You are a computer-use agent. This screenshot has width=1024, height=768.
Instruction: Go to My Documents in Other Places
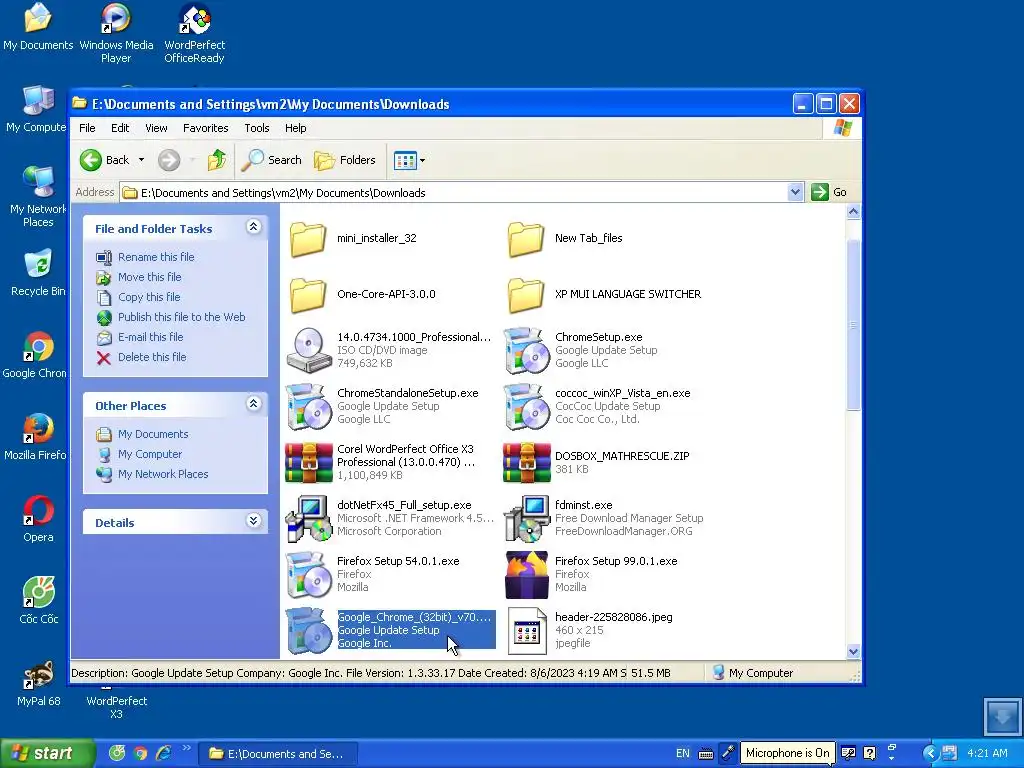tap(153, 434)
